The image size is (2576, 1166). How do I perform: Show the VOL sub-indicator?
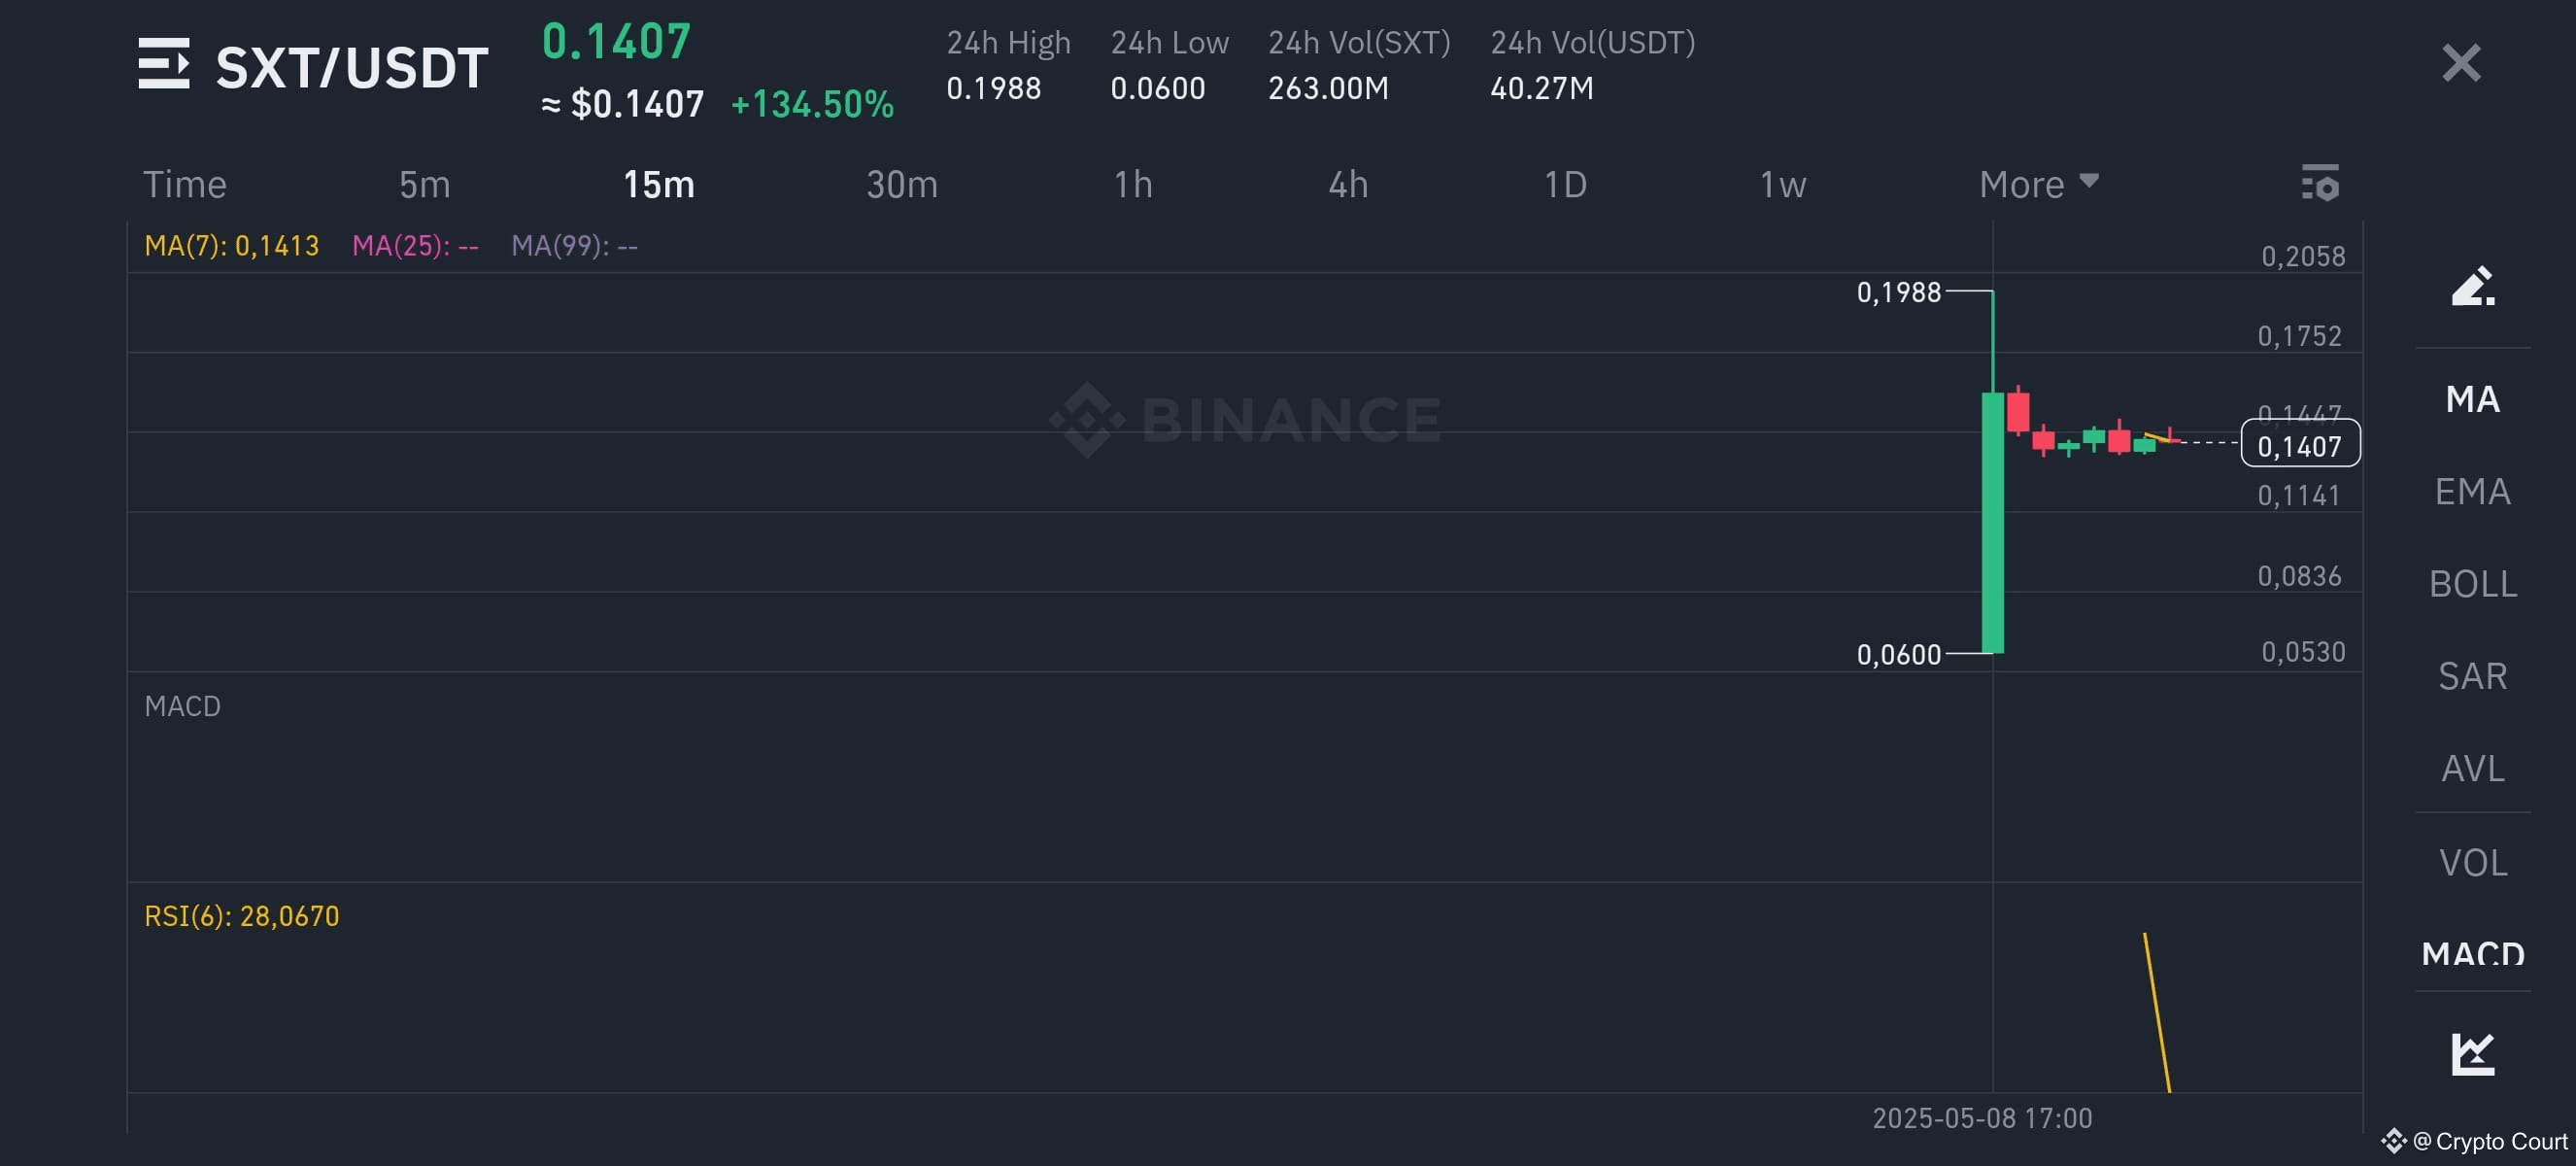[2473, 862]
